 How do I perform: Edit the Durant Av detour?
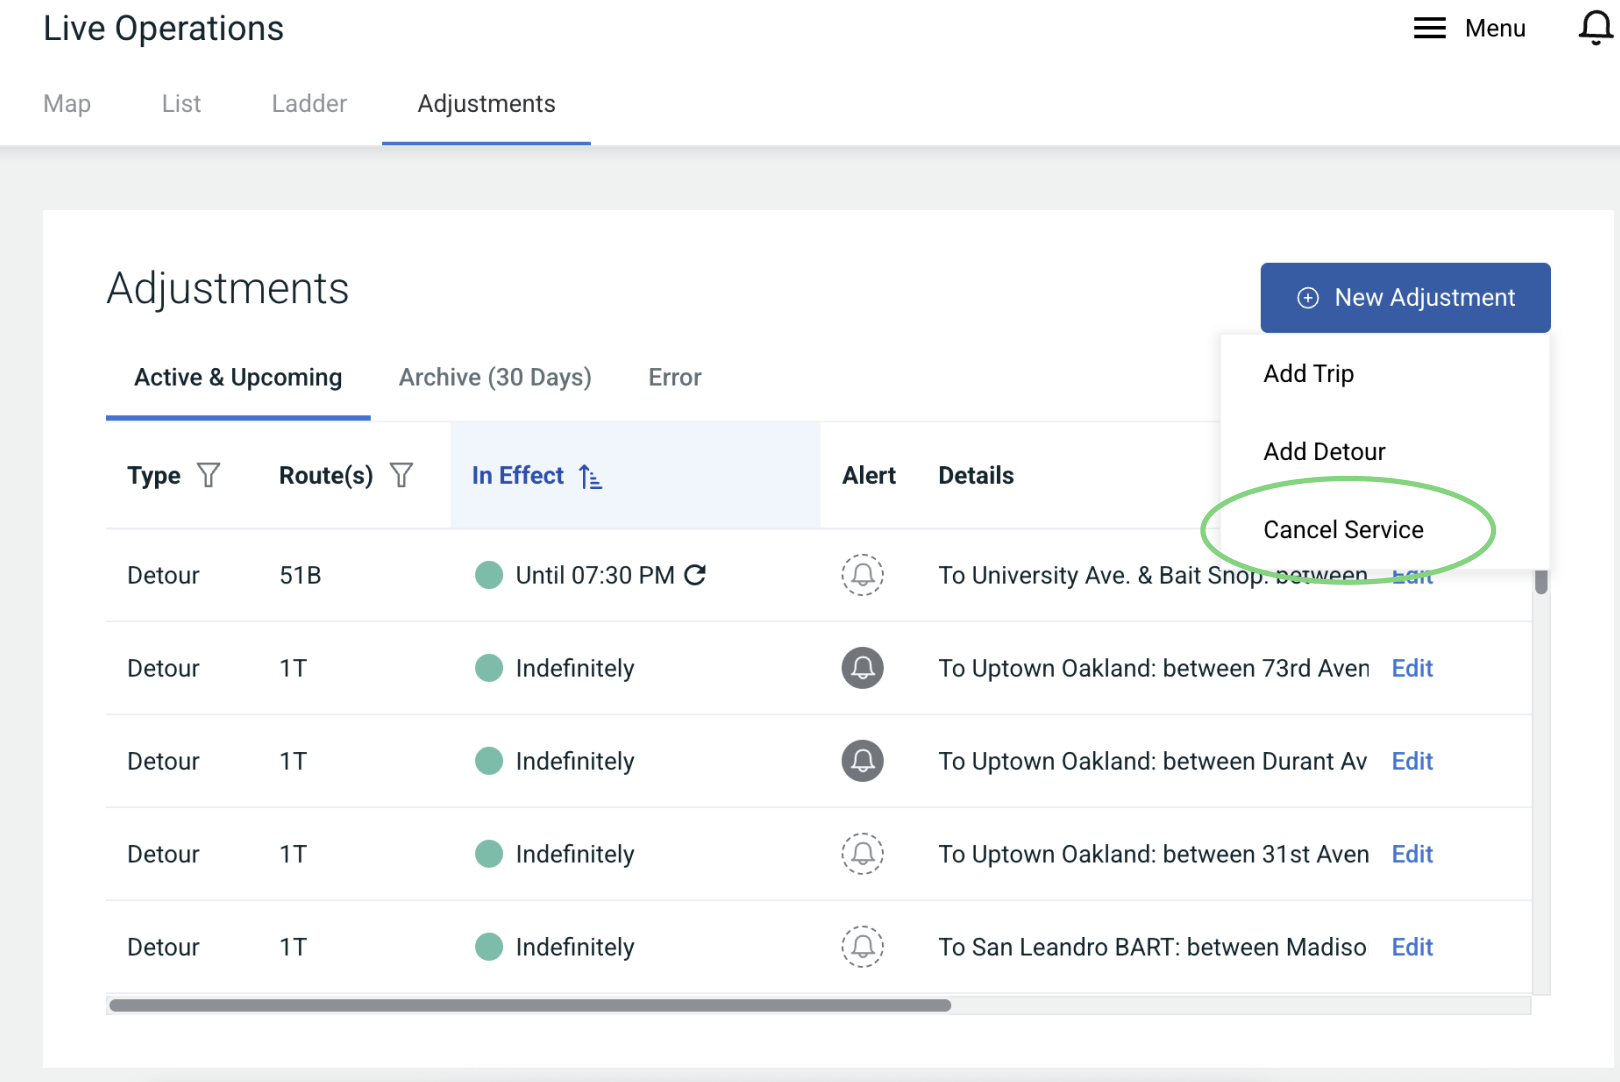(x=1412, y=761)
